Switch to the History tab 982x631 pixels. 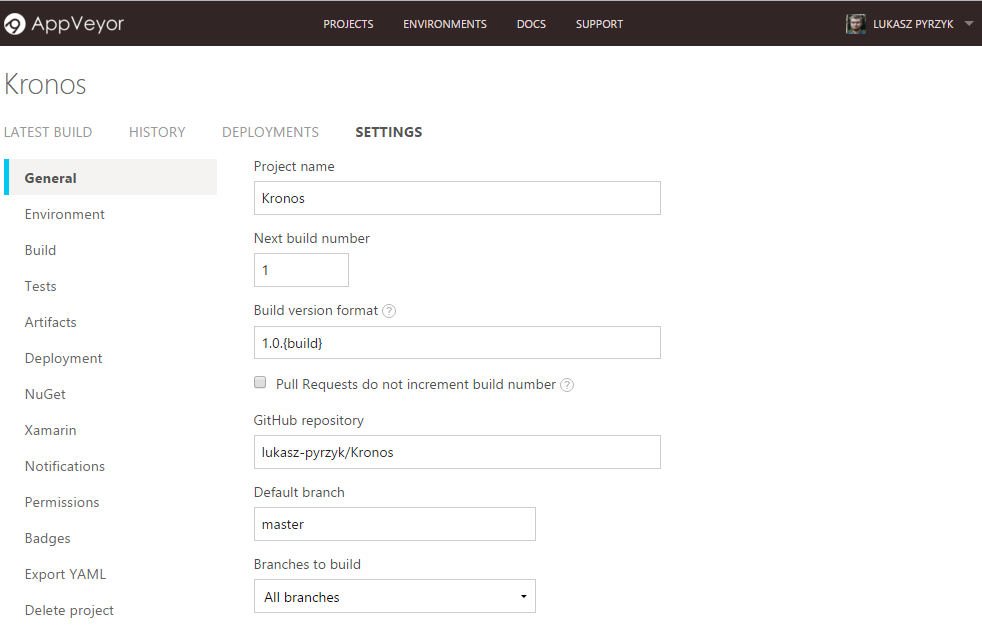pyautogui.click(x=157, y=132)
